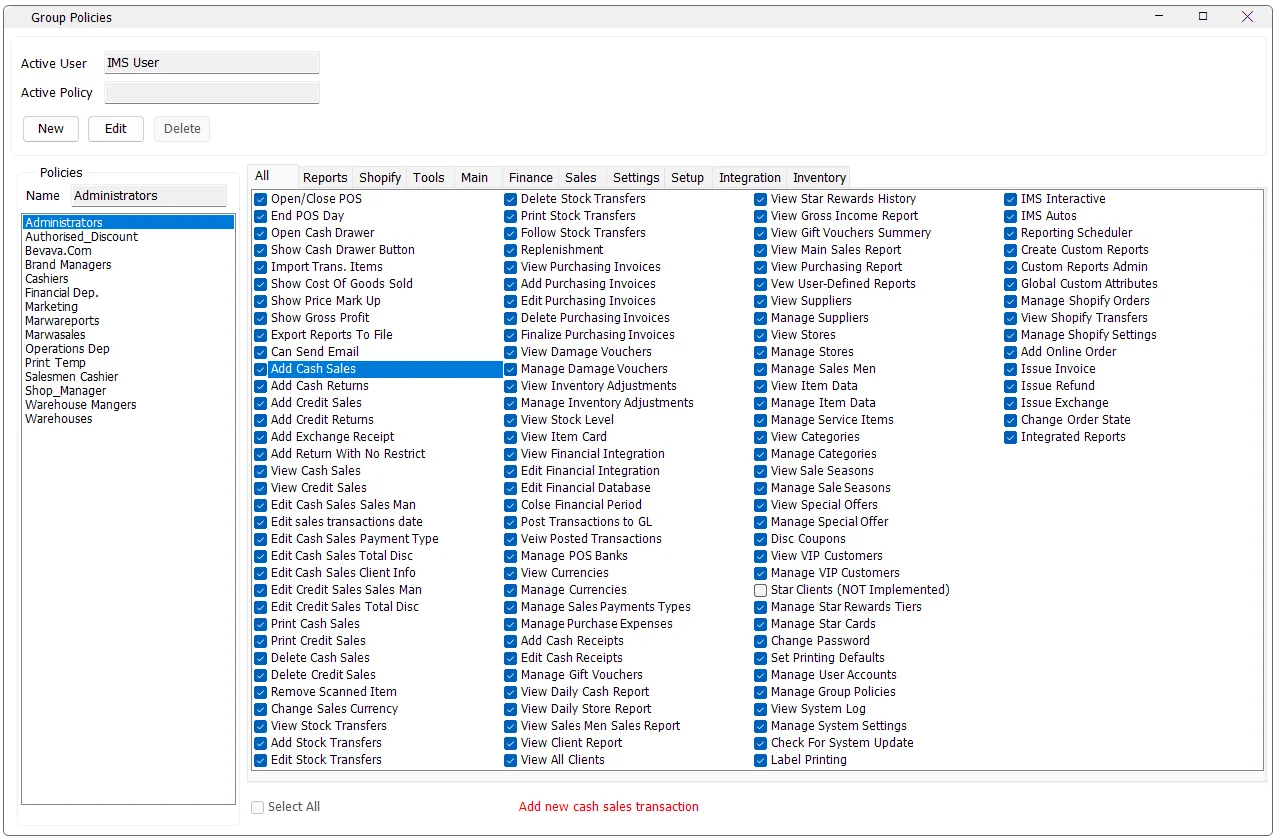Select the Marwasales policy
The height and width of the screenshot is (838, 1274).
click(x=129, y=335)
